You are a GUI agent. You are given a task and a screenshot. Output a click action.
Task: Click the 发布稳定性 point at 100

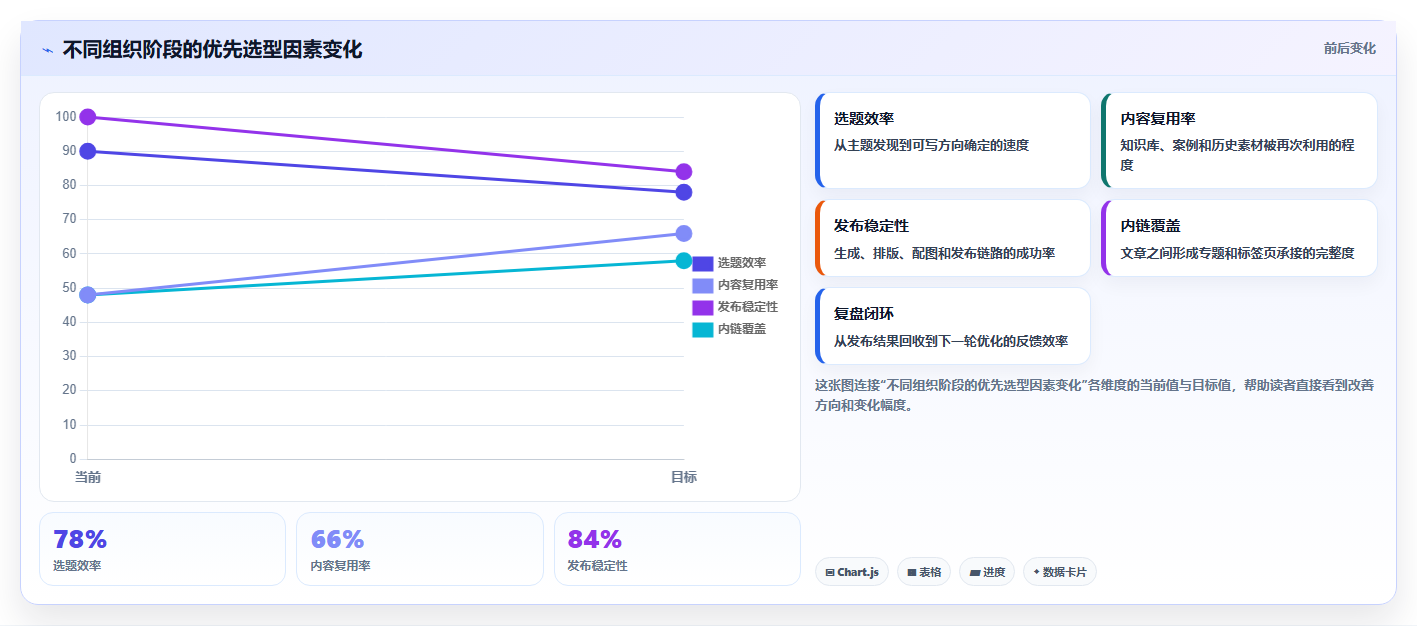(x=88, y=117)
